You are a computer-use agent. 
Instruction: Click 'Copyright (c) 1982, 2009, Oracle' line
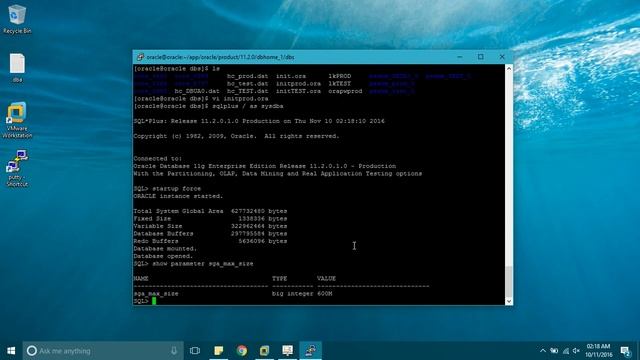236,136
